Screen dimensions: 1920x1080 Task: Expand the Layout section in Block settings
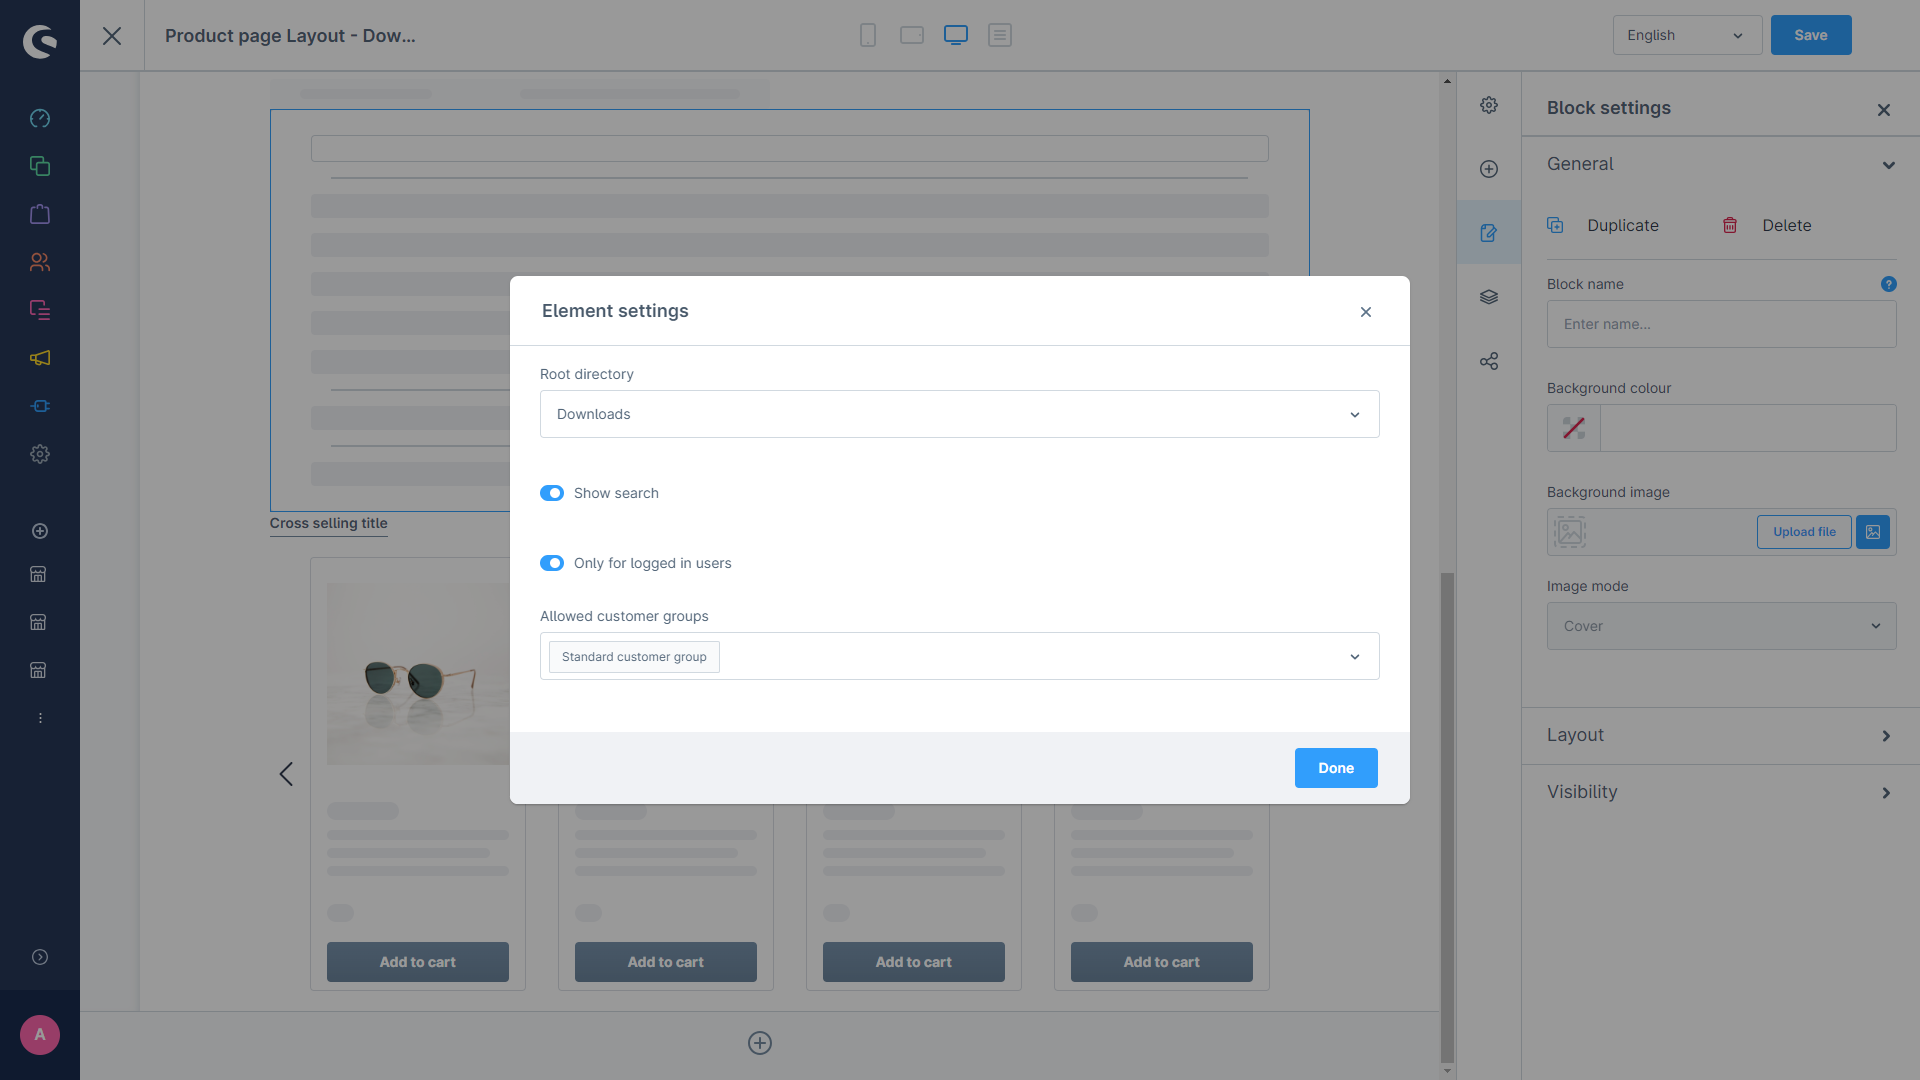[1722, 735]
